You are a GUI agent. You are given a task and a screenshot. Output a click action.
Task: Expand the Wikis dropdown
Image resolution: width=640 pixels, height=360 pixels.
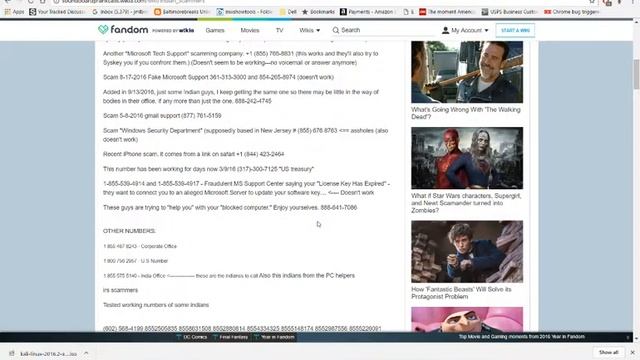(x=309, y=30)
